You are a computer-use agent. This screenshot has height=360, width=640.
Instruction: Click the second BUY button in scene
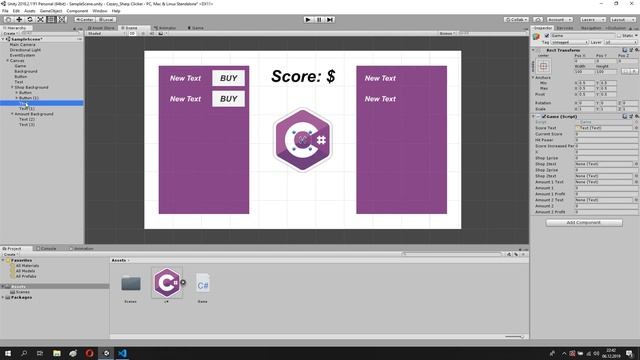(x=229, y=99)
